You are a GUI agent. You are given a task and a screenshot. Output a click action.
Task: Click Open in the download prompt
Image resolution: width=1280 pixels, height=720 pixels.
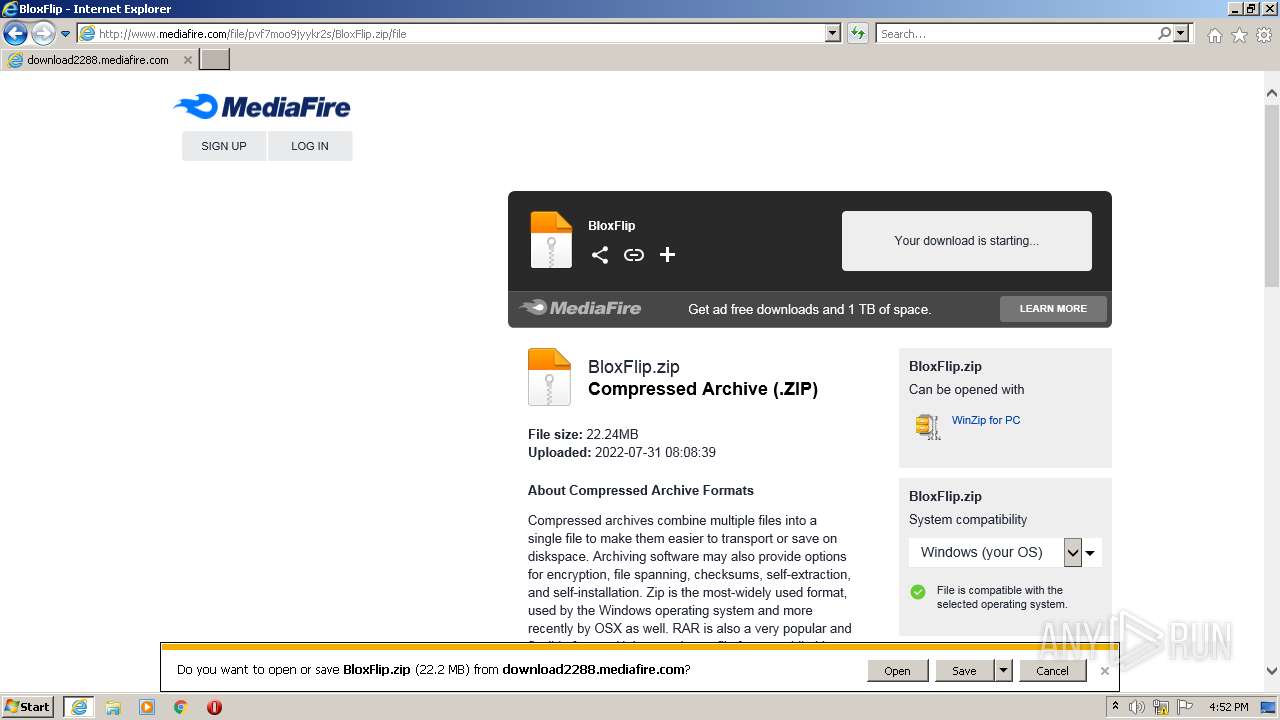[897, 671]
